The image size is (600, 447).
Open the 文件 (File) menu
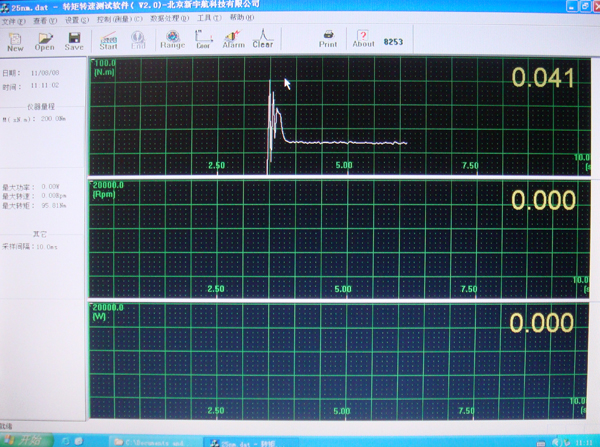click(13, 19)
